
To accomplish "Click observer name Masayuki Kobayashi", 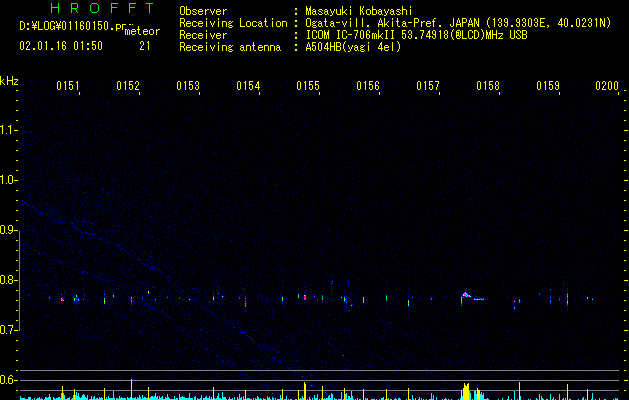I will 359,11.
